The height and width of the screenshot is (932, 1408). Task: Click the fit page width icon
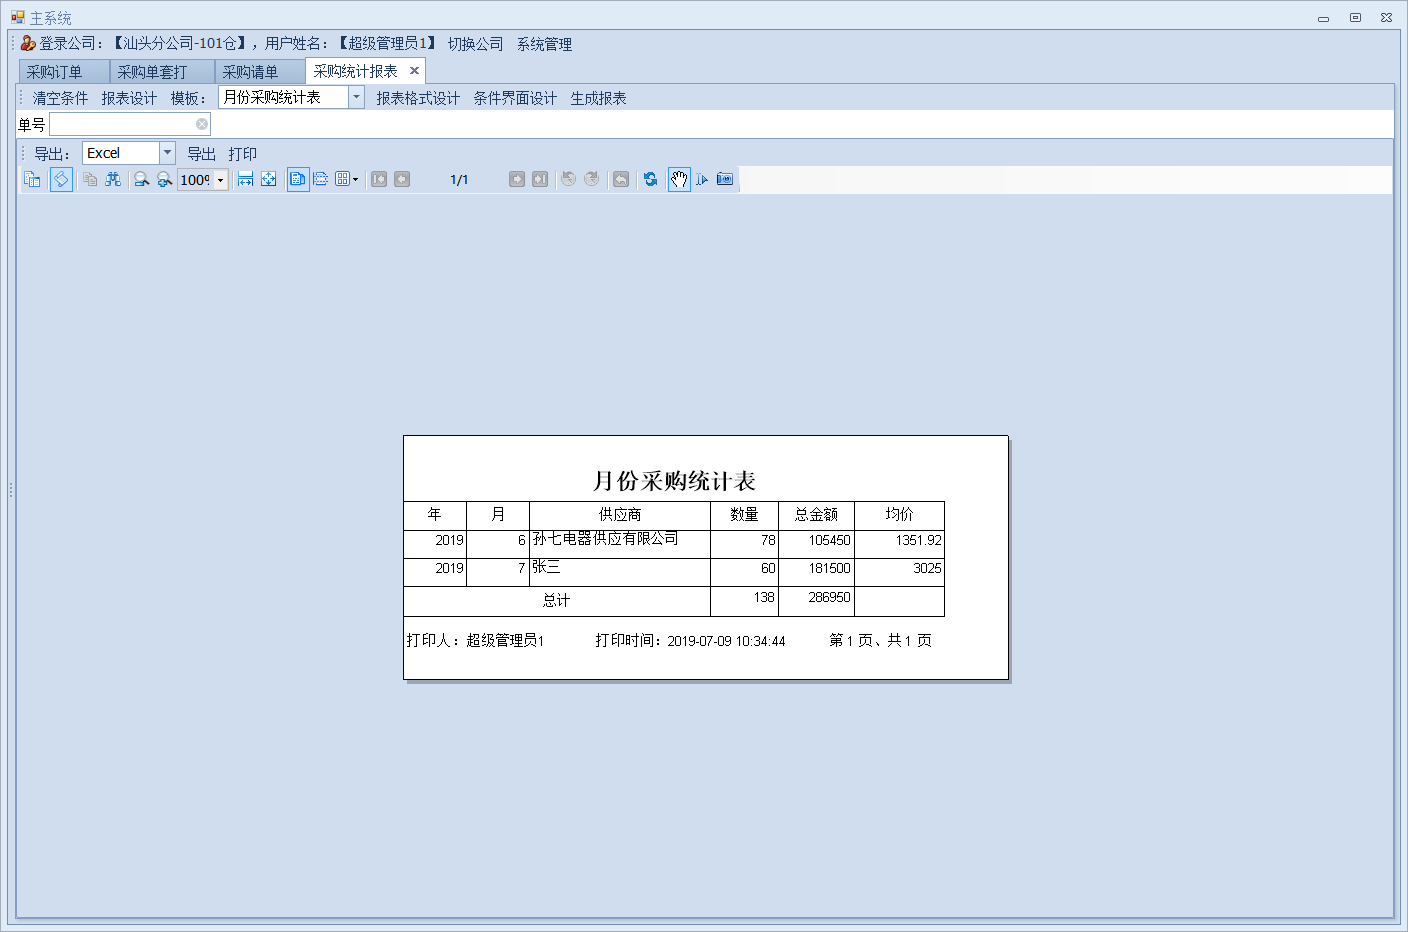pyautogui.click(x=245, y=179)
